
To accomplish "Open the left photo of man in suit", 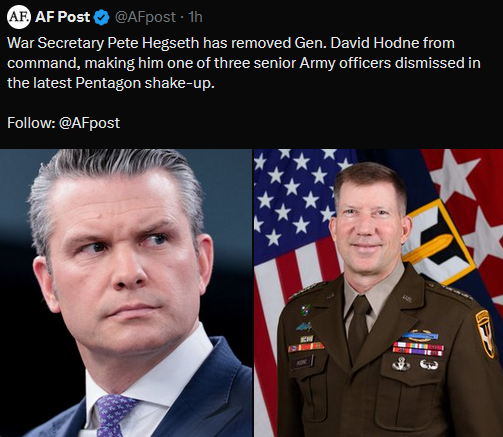I will pos(126,293).
